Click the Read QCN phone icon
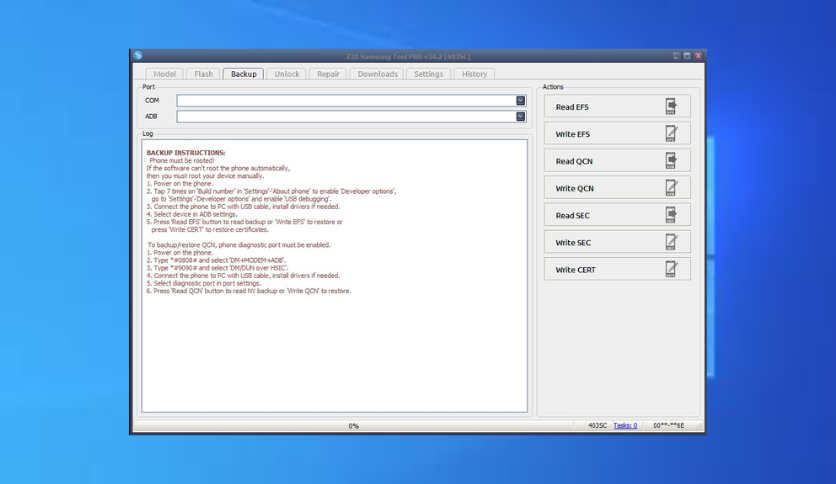Screen dimensions: 836x484 (x=671, y=161)
